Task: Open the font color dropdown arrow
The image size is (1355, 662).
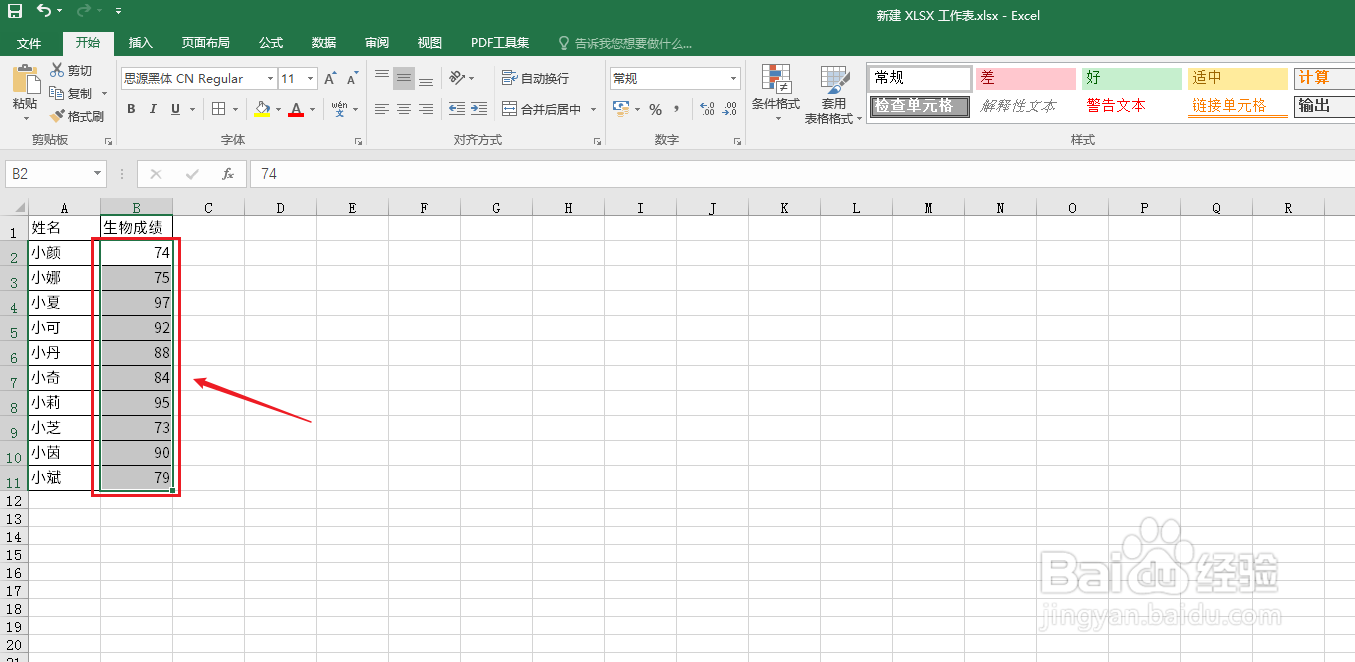Action: click(312, 109)
